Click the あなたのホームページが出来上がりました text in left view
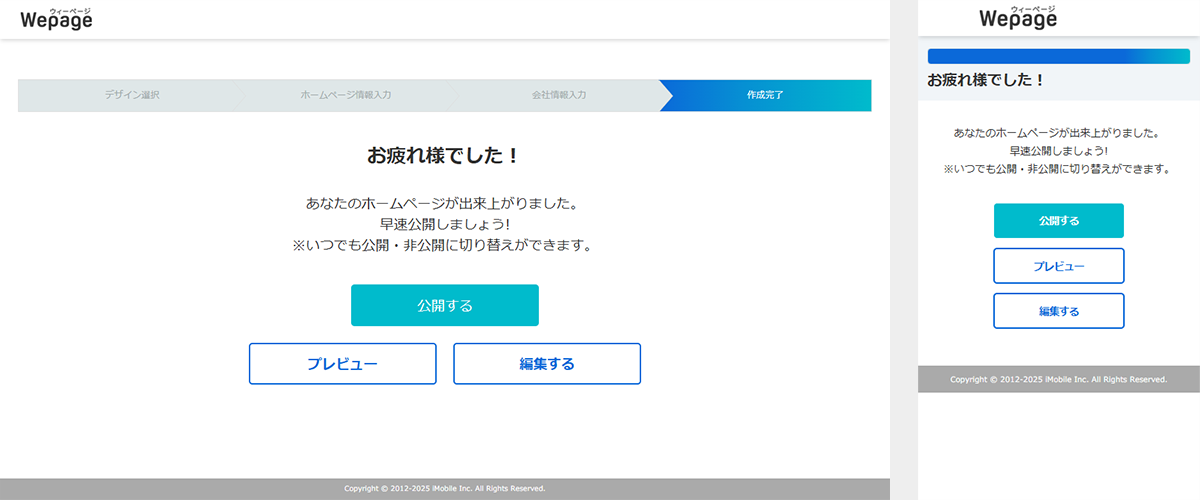Viewport: 1200px width, 500px height. coord(443,203)
